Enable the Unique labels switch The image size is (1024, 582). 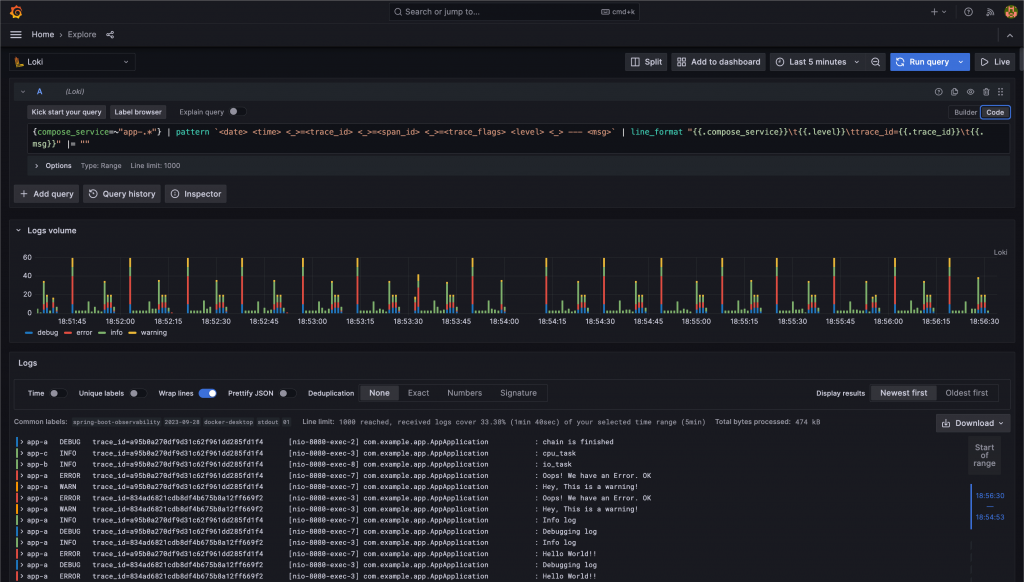pos(136,393)
